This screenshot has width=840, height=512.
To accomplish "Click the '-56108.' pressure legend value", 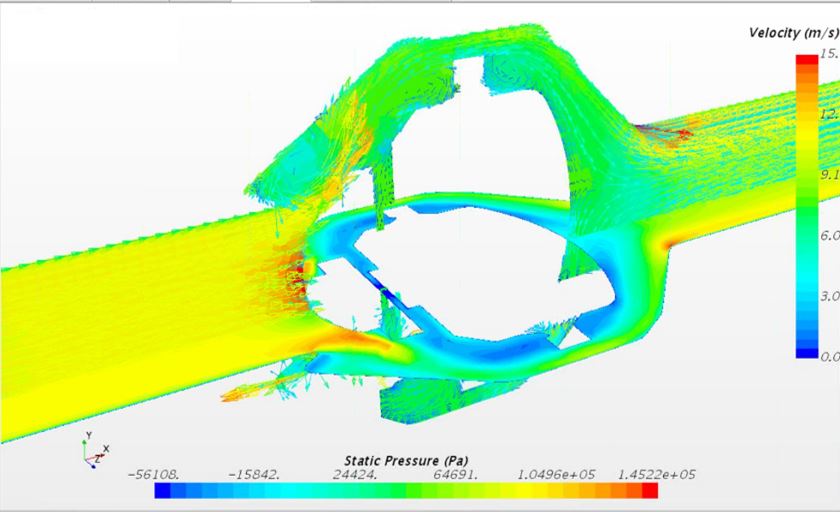I will click(x=154, y=475).
